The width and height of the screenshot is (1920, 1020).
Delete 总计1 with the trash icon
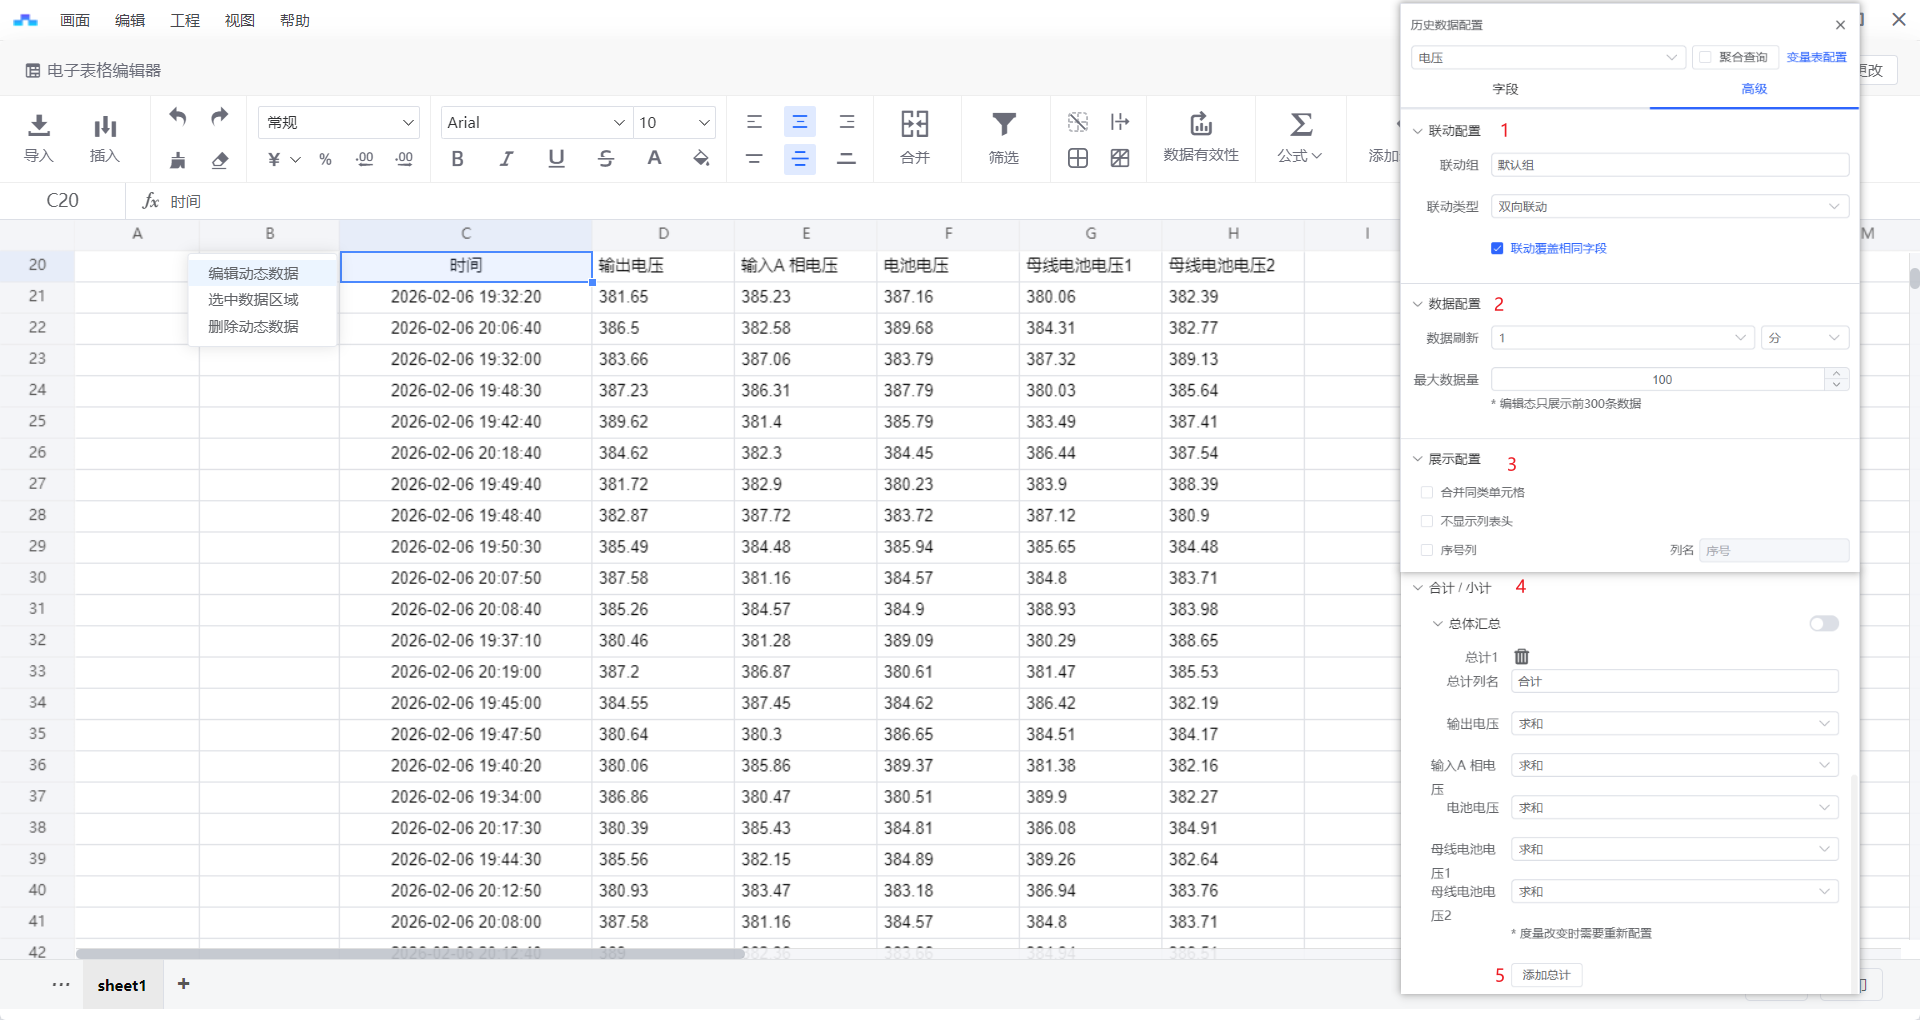[1522, 657]
